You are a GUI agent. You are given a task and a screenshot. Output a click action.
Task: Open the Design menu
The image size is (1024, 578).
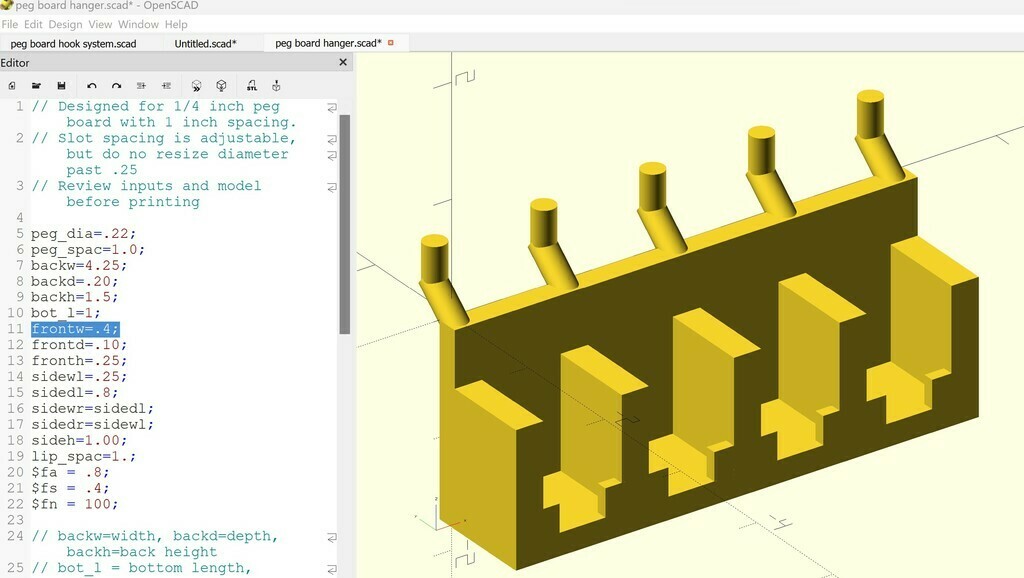tap(65, 24)
